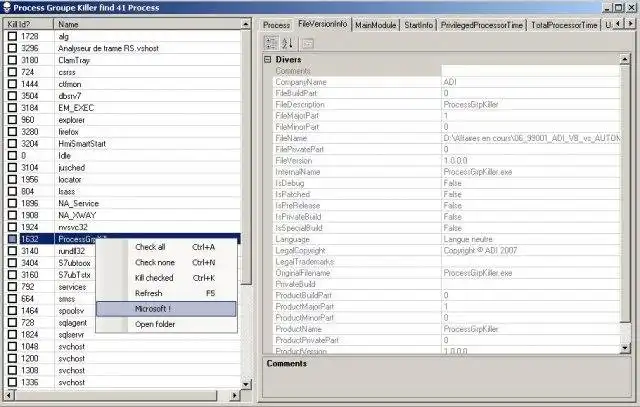
Task: Sort by Kill Id? column header
Action: pyautogui.click(x=29, y=24)
